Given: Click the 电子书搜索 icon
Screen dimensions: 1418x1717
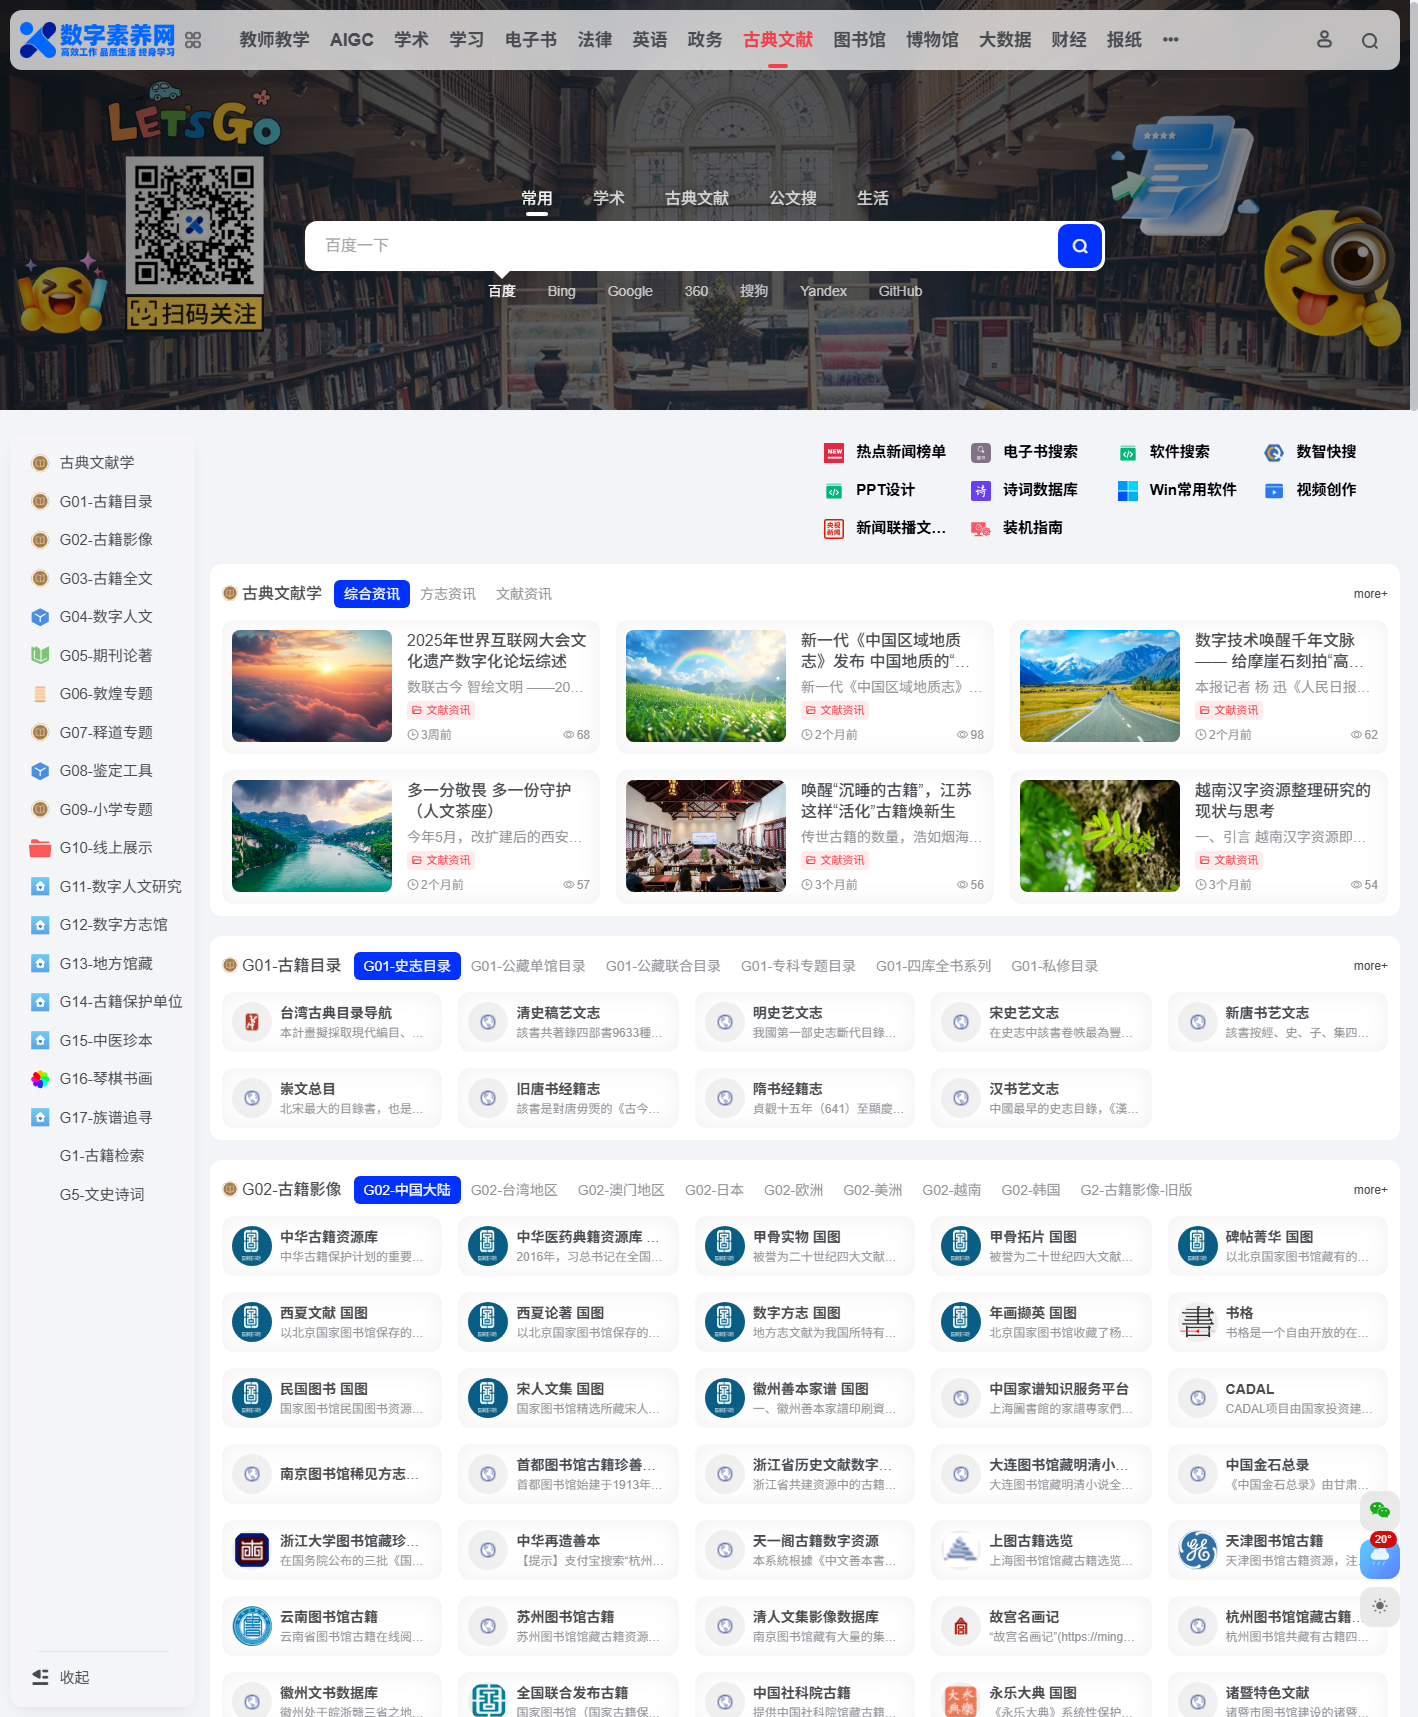Looking at the screenshot, I should coord(981,452).
